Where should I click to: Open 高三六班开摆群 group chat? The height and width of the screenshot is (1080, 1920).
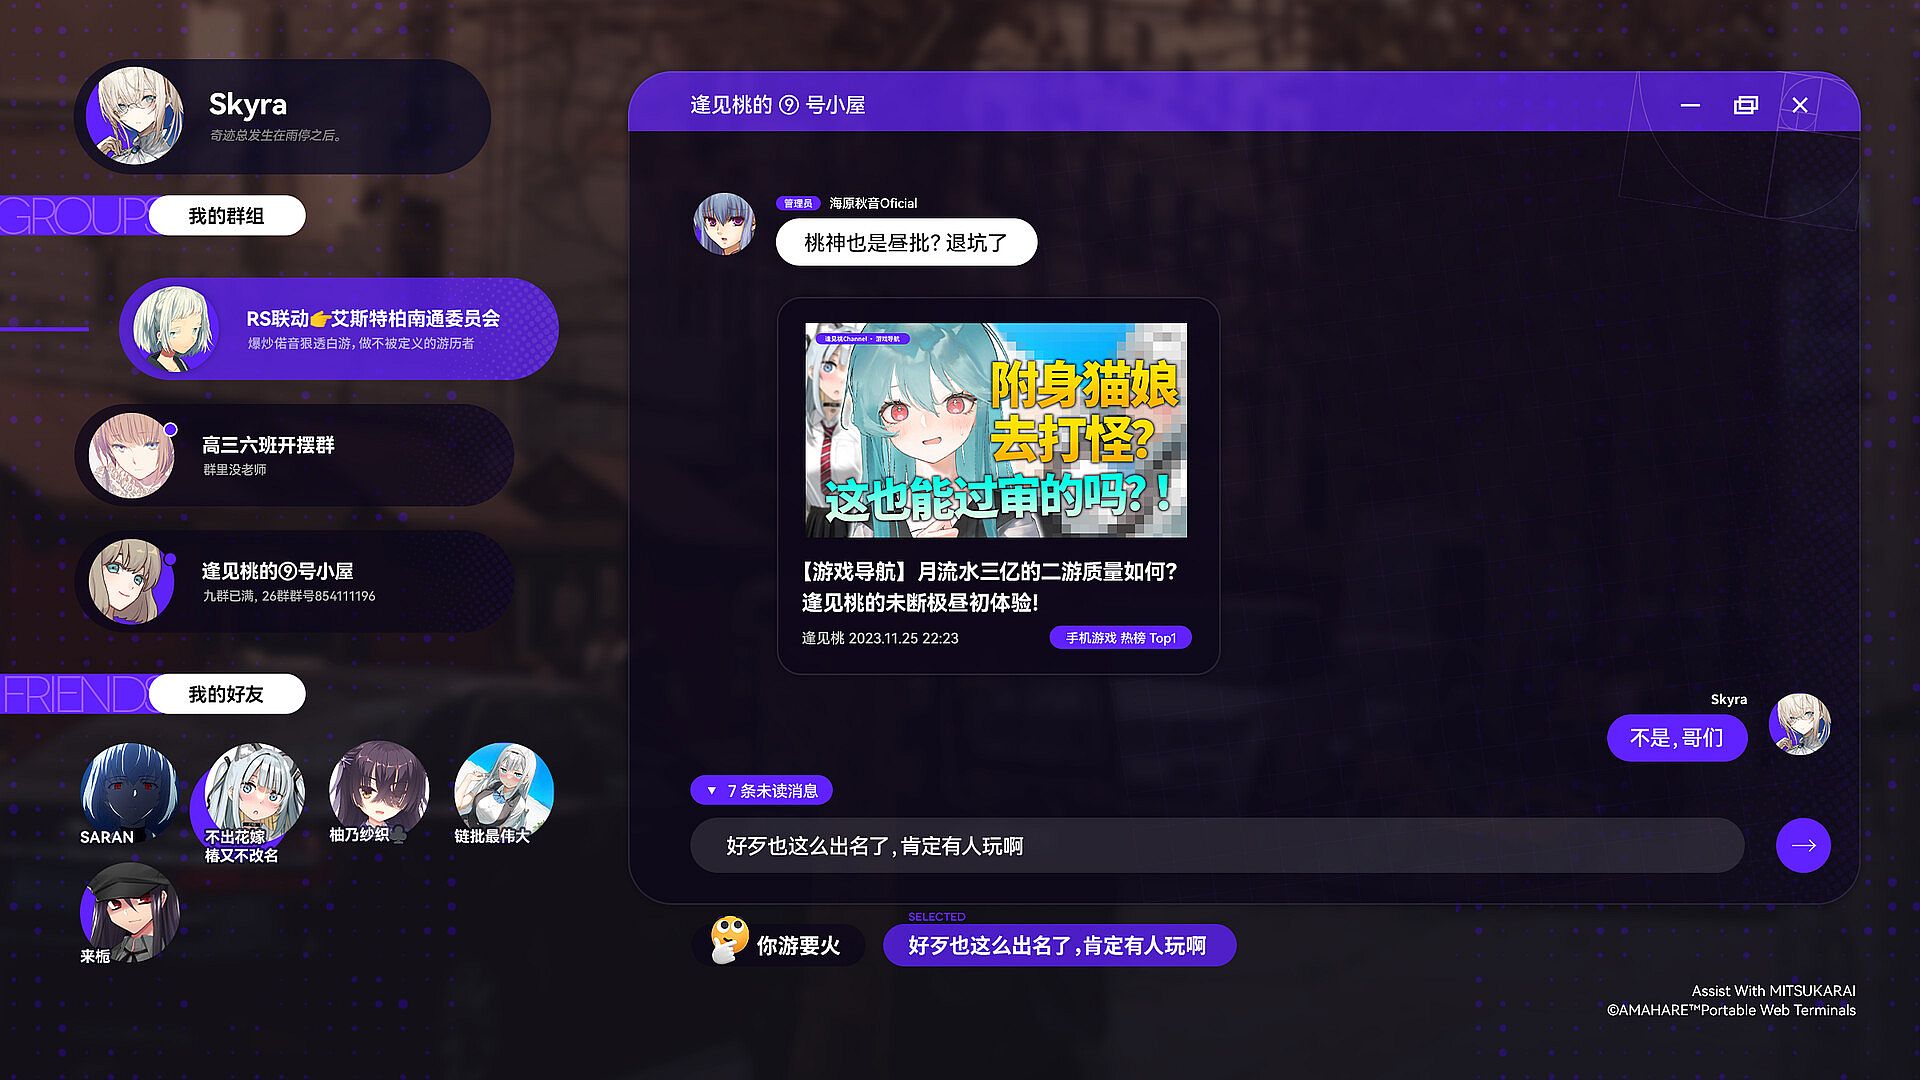(295, 456)
